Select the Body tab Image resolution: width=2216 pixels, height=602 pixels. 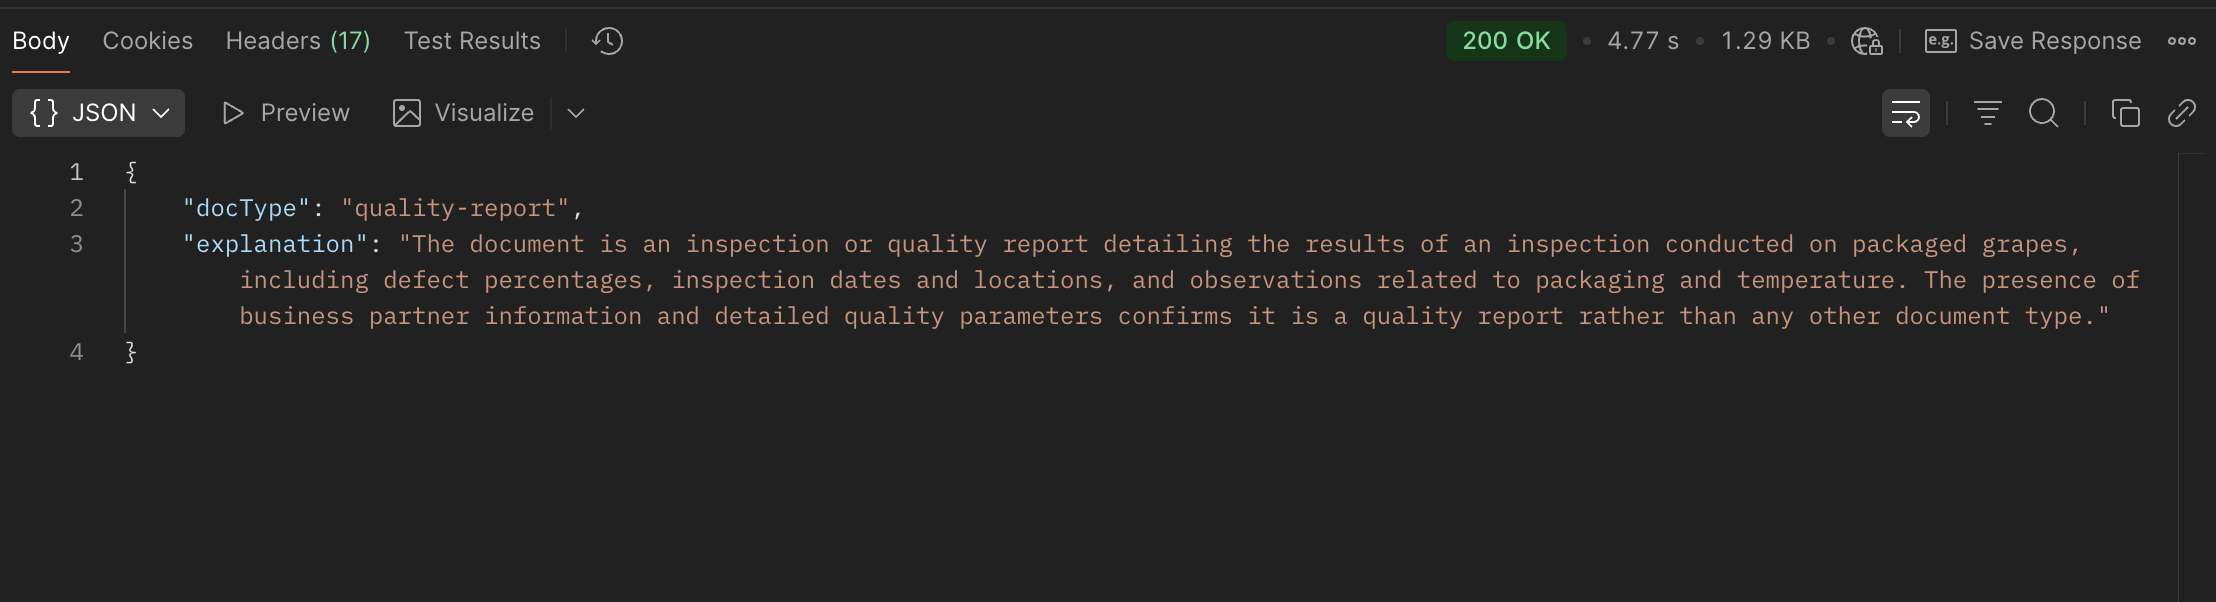coord(41,41)
